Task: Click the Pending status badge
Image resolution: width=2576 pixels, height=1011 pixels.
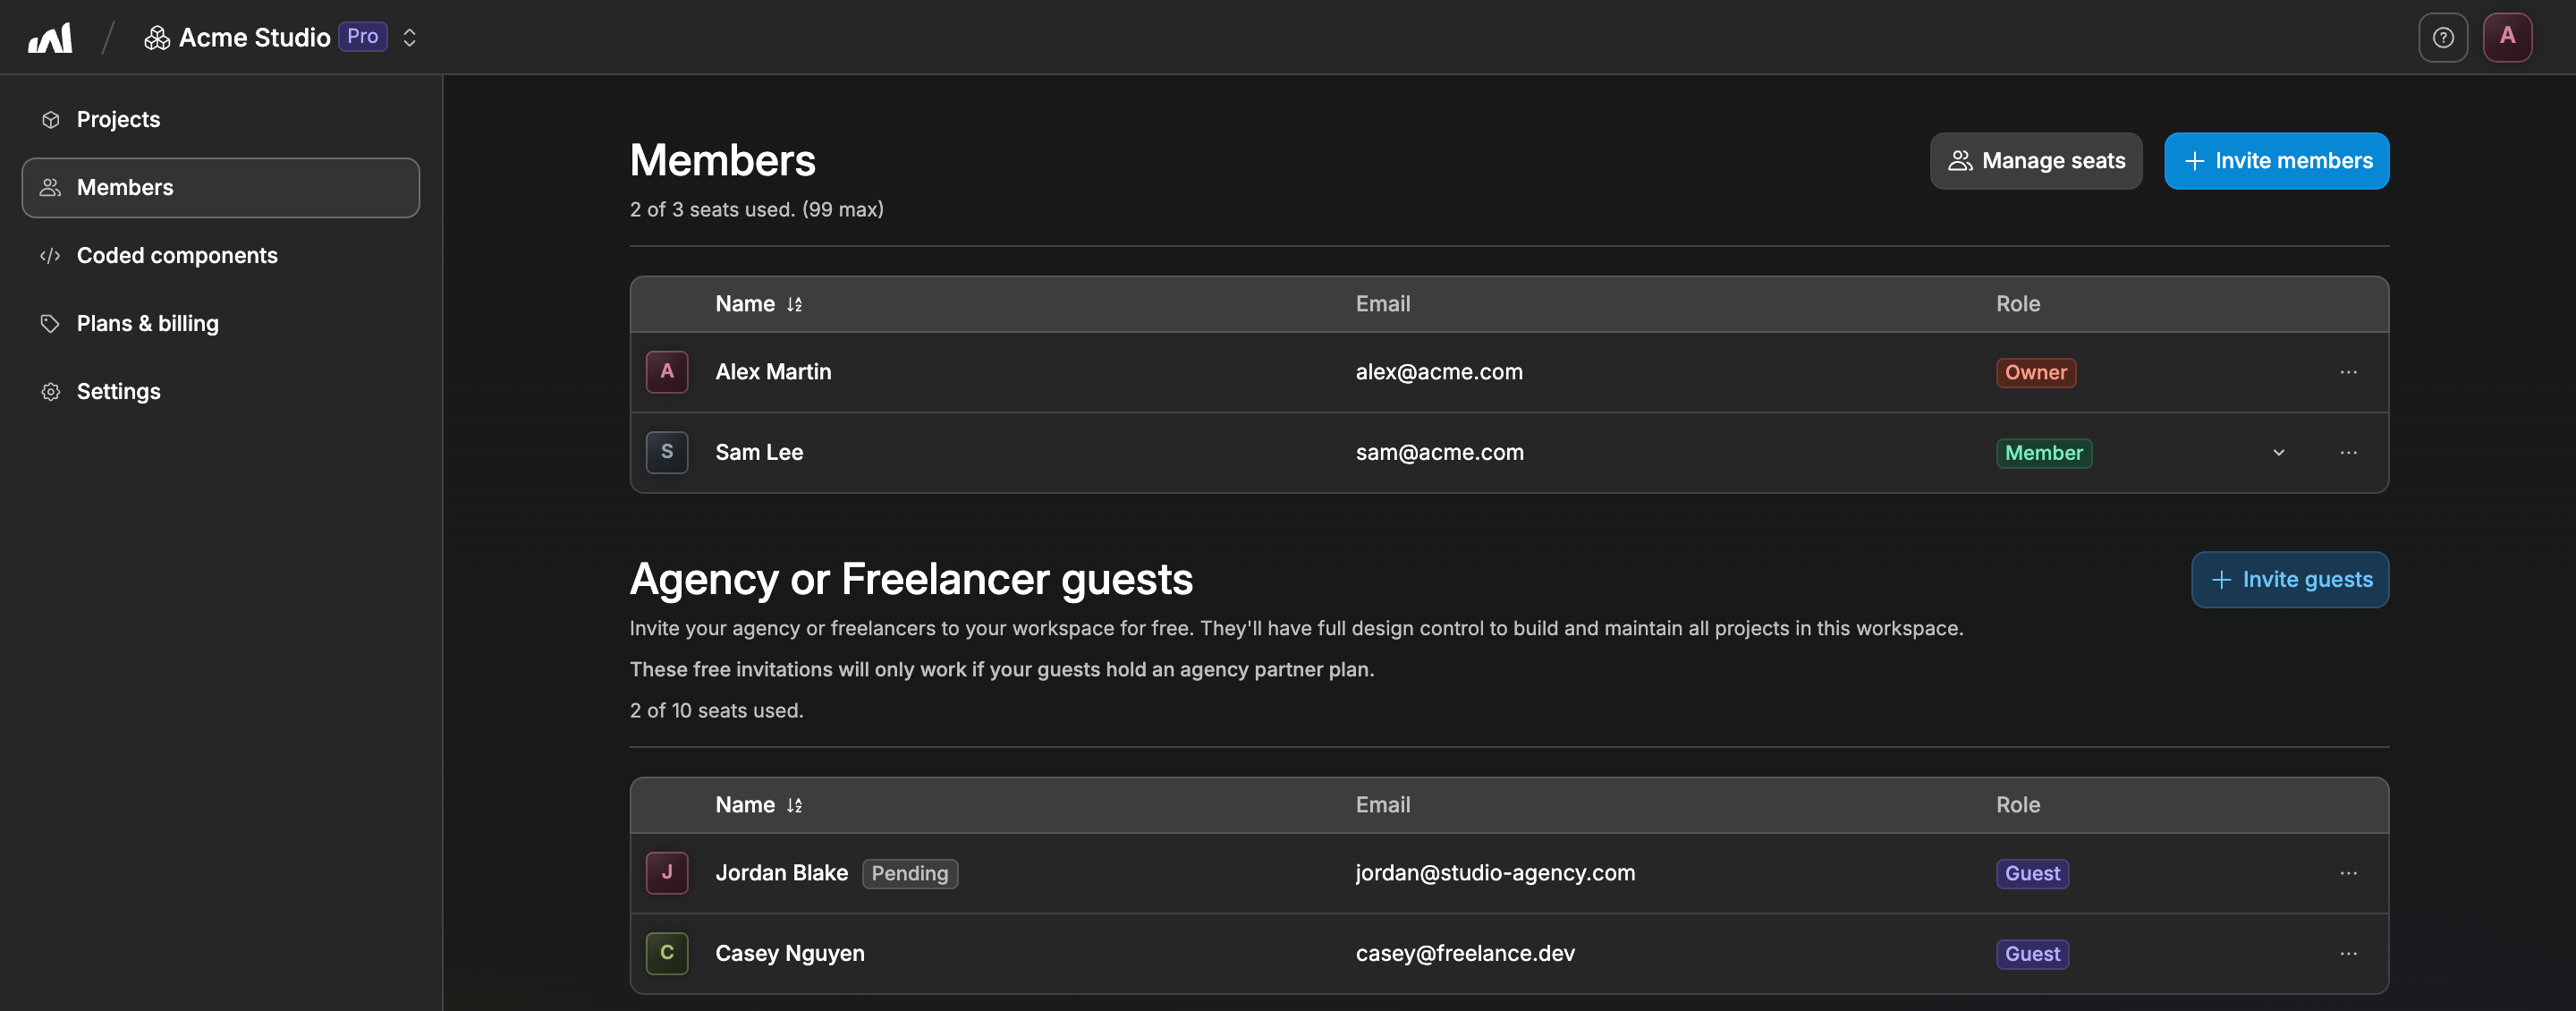Action: pyautogui.click(x=909, y=874)
